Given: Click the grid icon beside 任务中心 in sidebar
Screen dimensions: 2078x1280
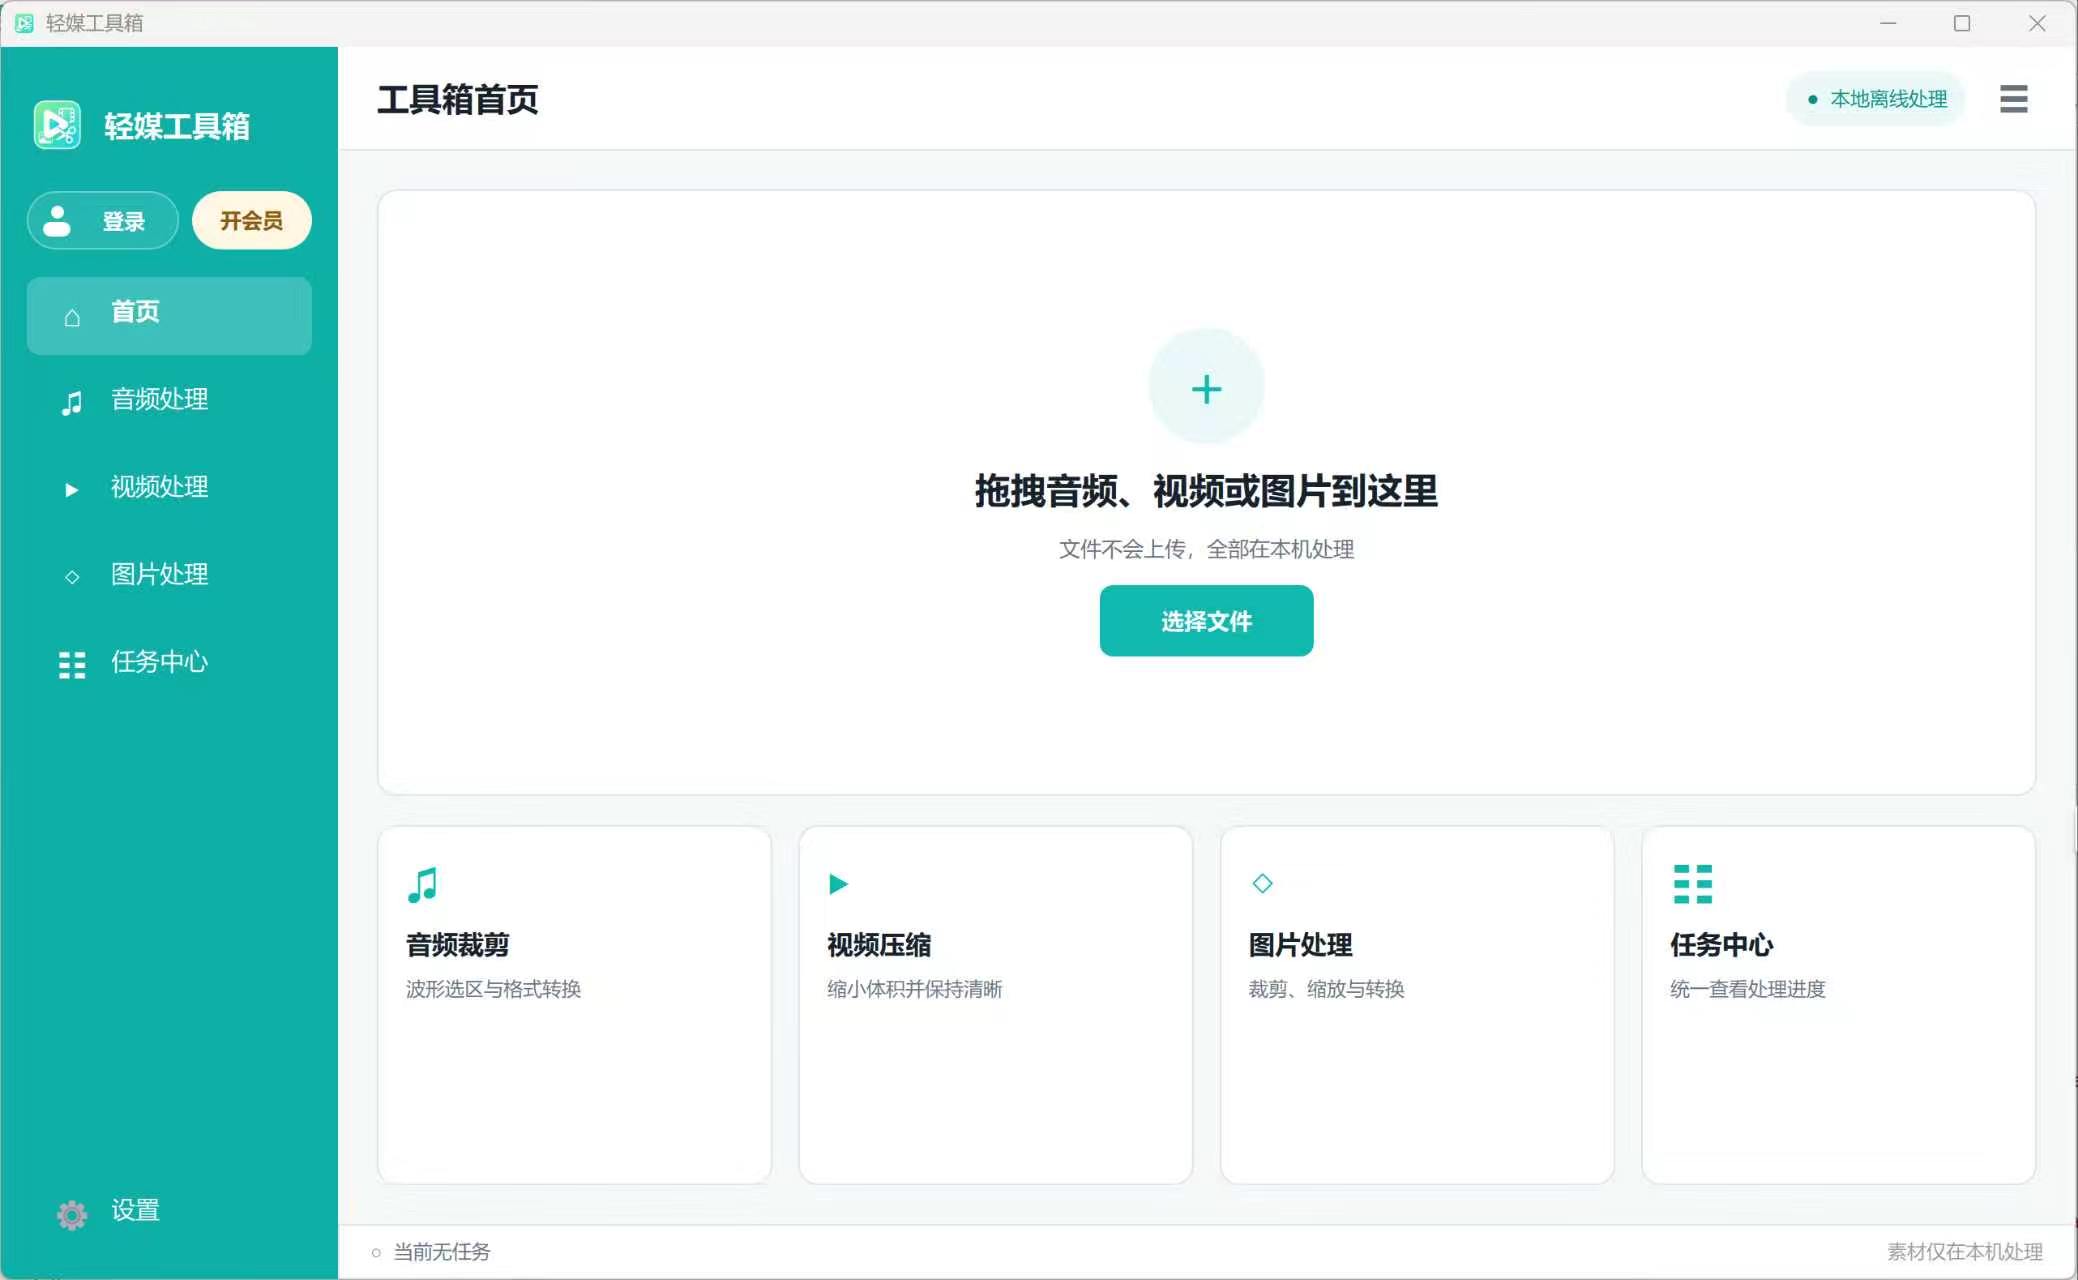Looking at the screenshot, I should pyautogui.click(x=72, y=665).
